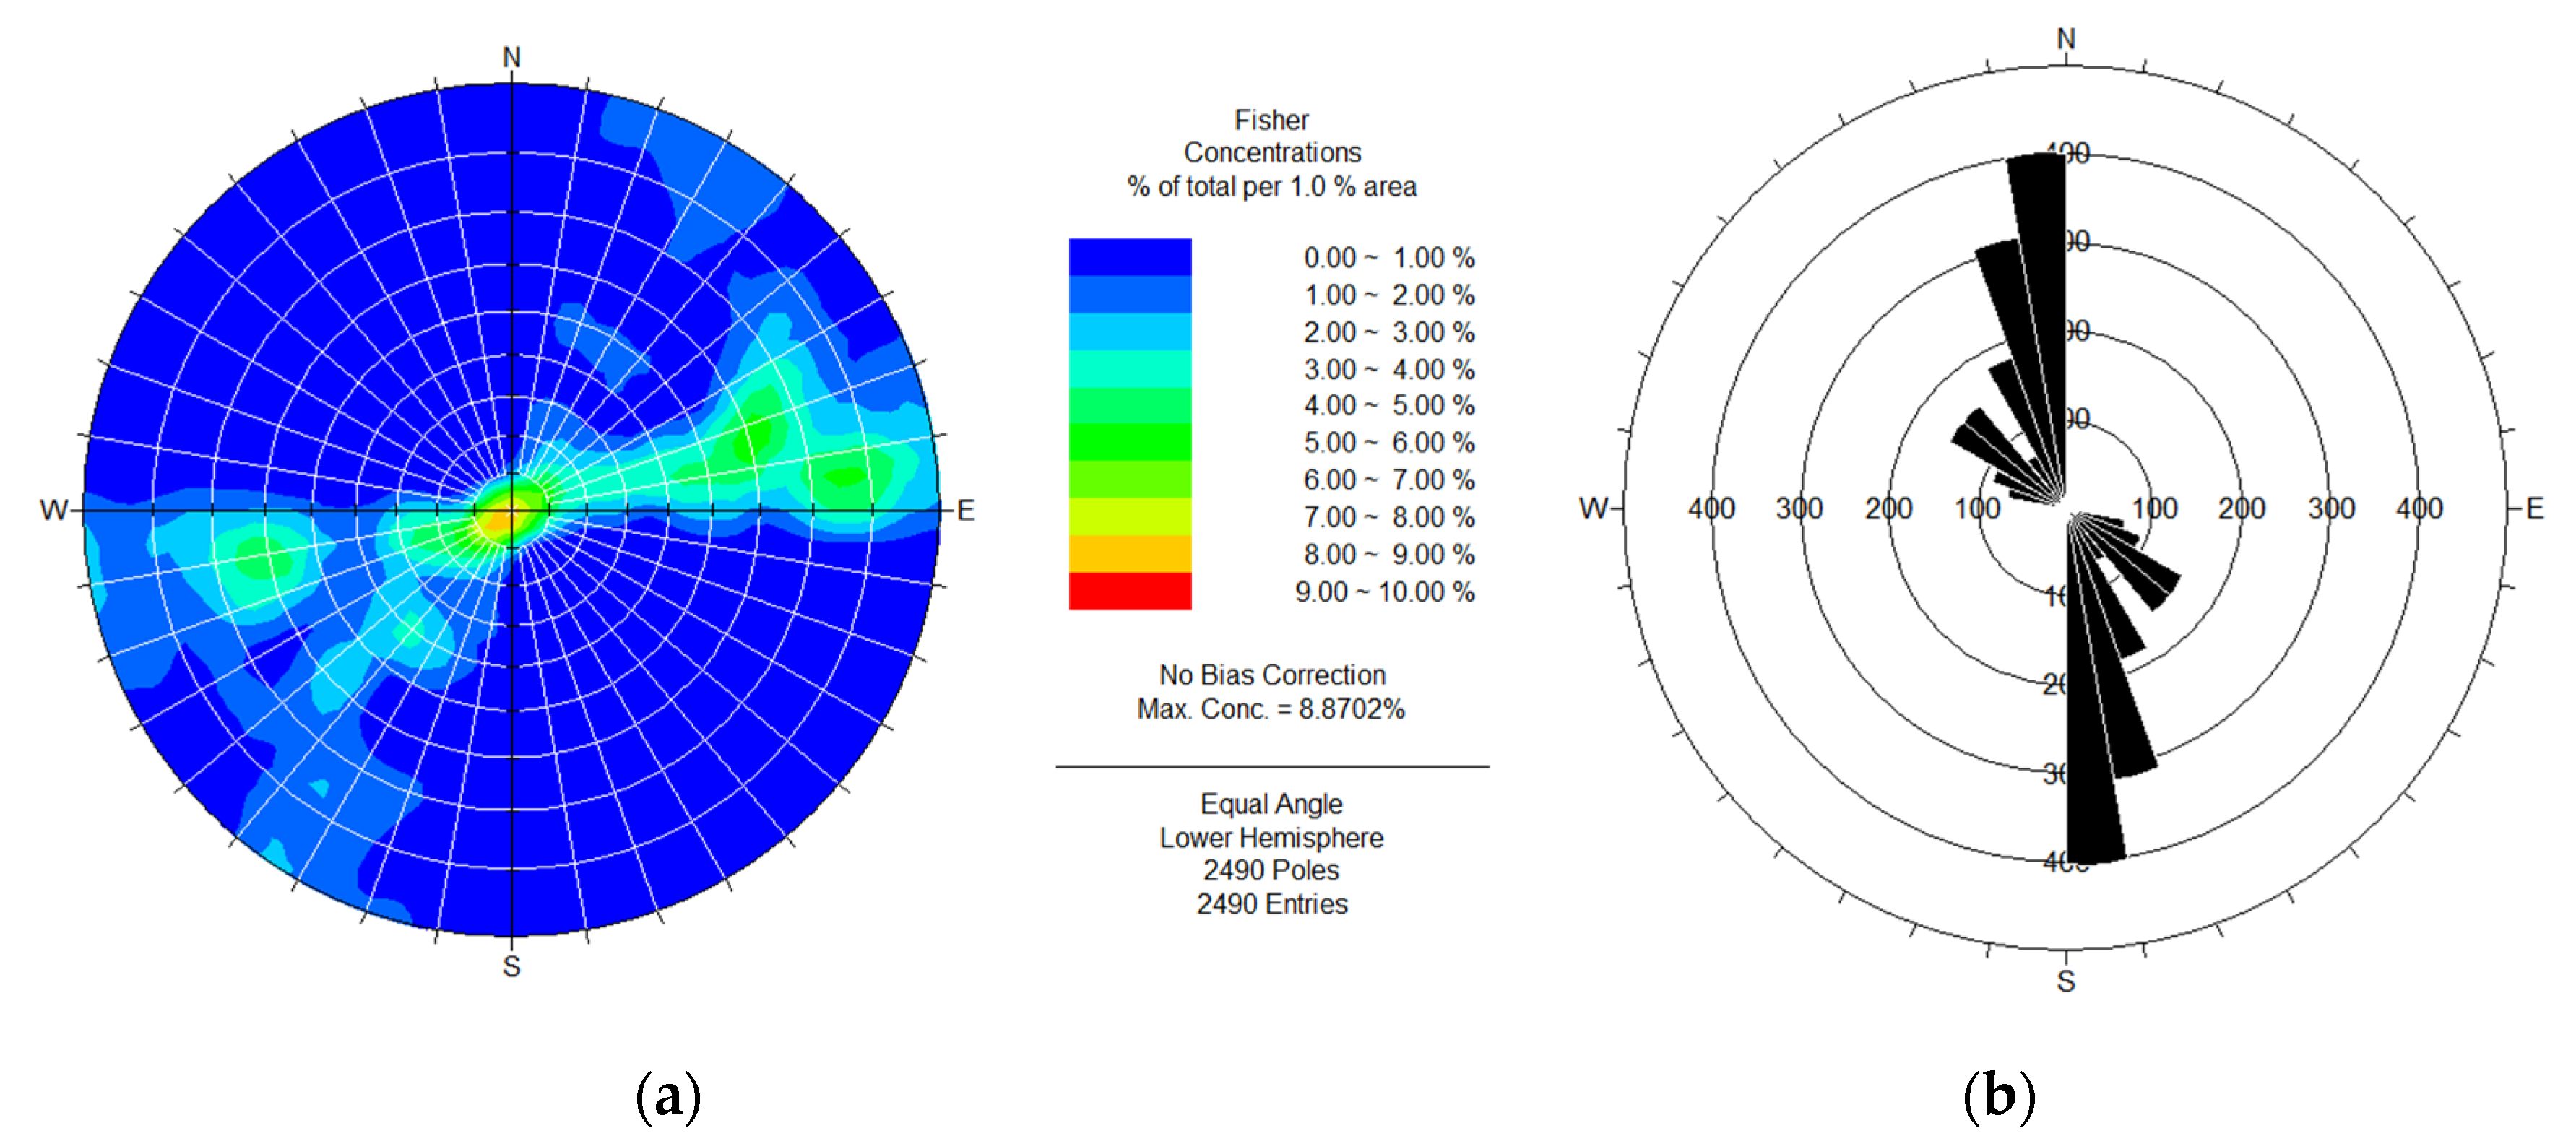The height and width of the screenshot is (1144, 2576).
Task: Click the red 9.00-10.00% legend swatch
Action: (x=1129, y=591)
